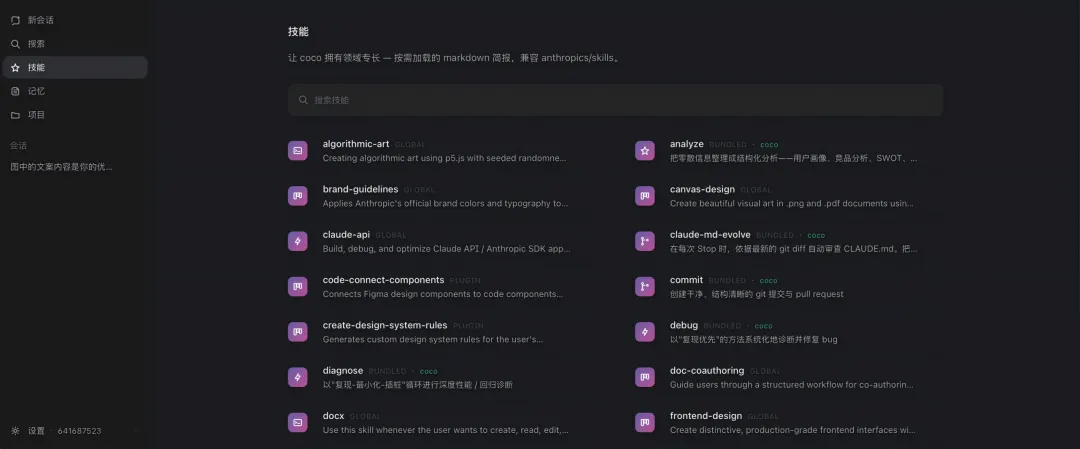Start a new chat via 新会话
The width and height of the screenshot is (1080, 449).
click(75, 21)
